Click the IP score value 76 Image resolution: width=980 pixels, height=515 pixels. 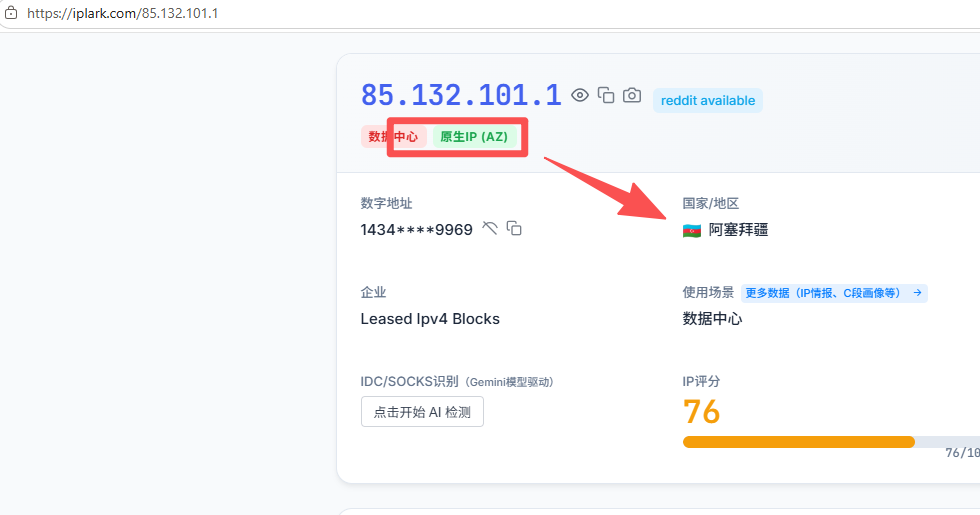point(701,412)
